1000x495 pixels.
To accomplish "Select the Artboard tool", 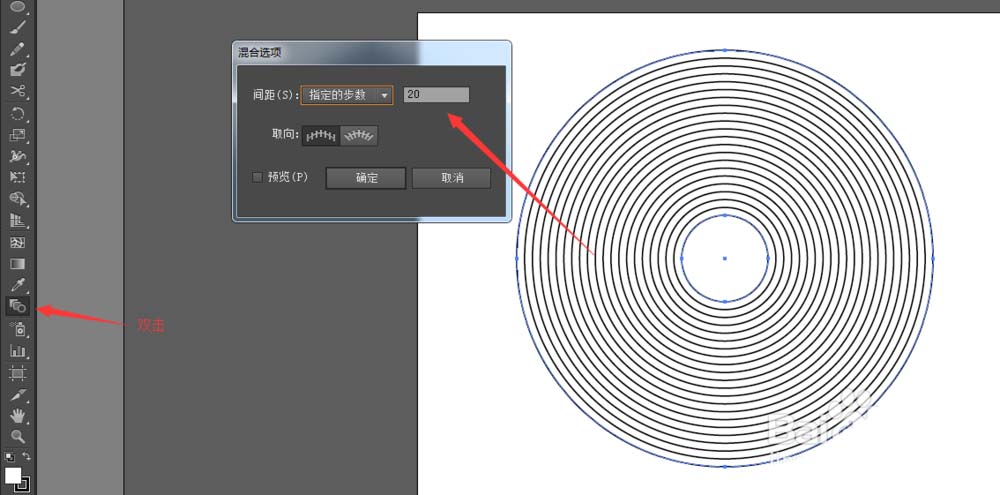I will [x=18, y=373].
